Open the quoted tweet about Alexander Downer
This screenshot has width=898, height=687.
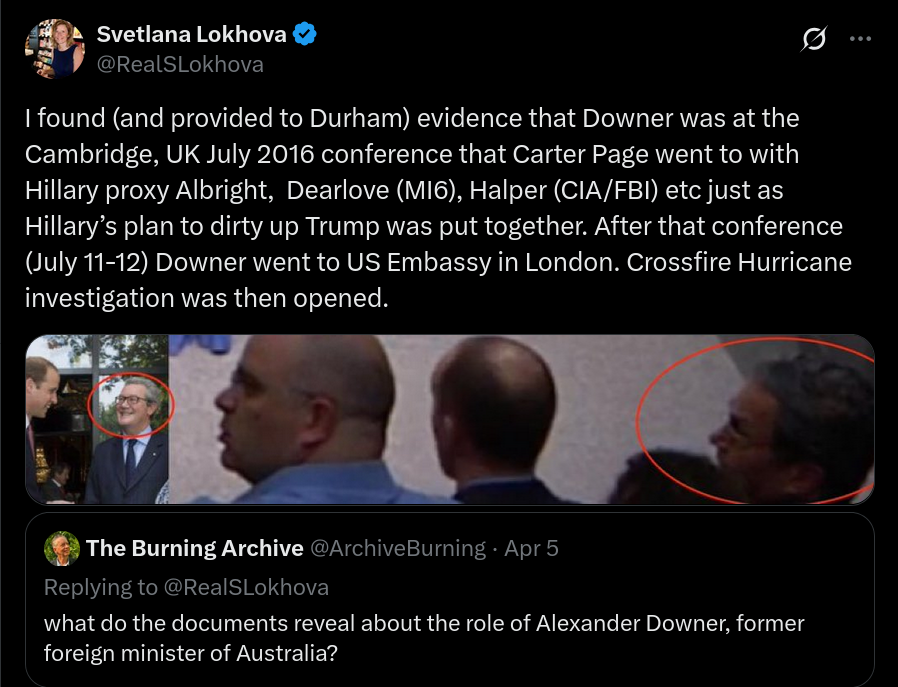point(450,599)
